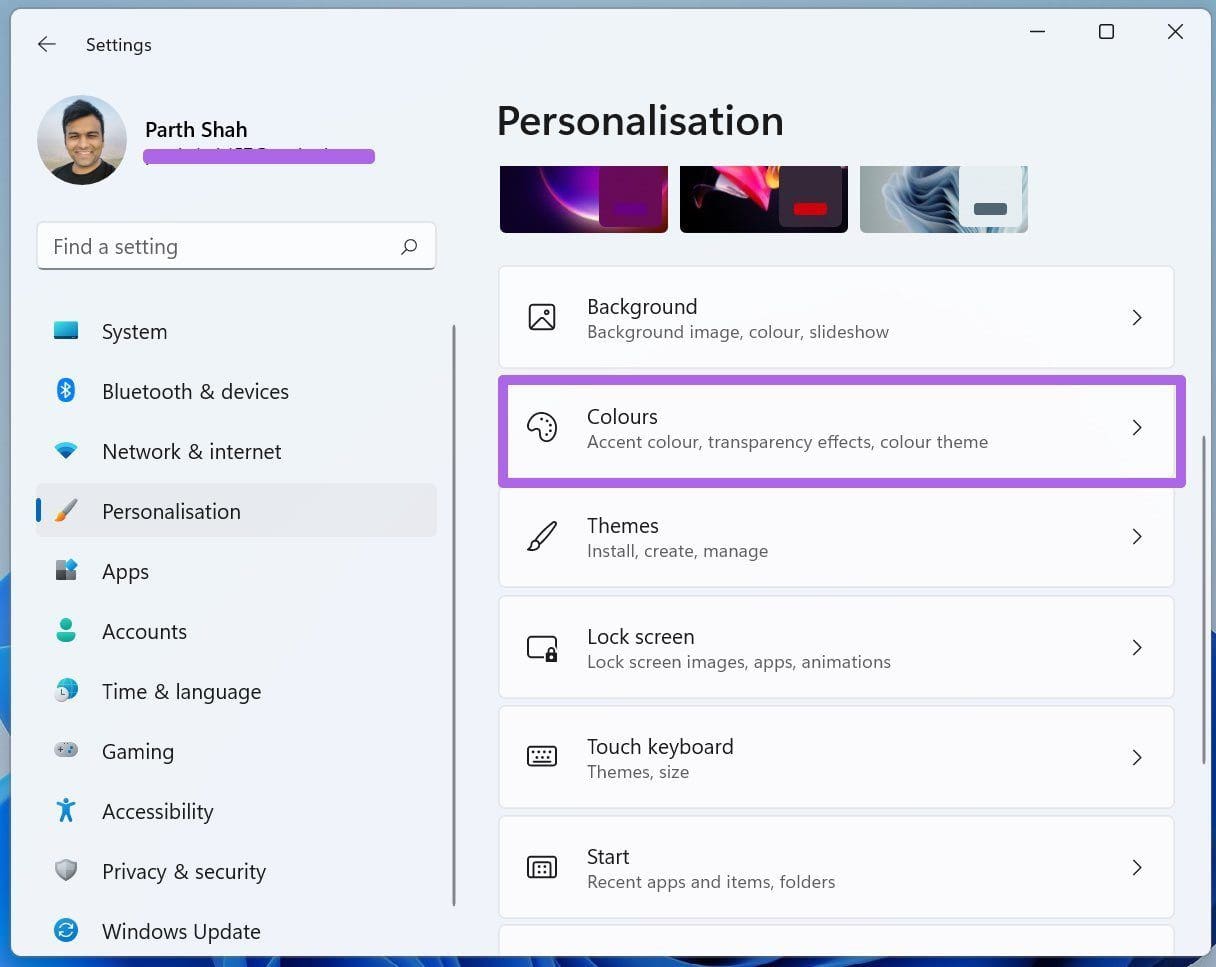Click the back arrow icon in Settings
Image resolution: width=1216 pixels, height=967 pixels.
[46, 44]
